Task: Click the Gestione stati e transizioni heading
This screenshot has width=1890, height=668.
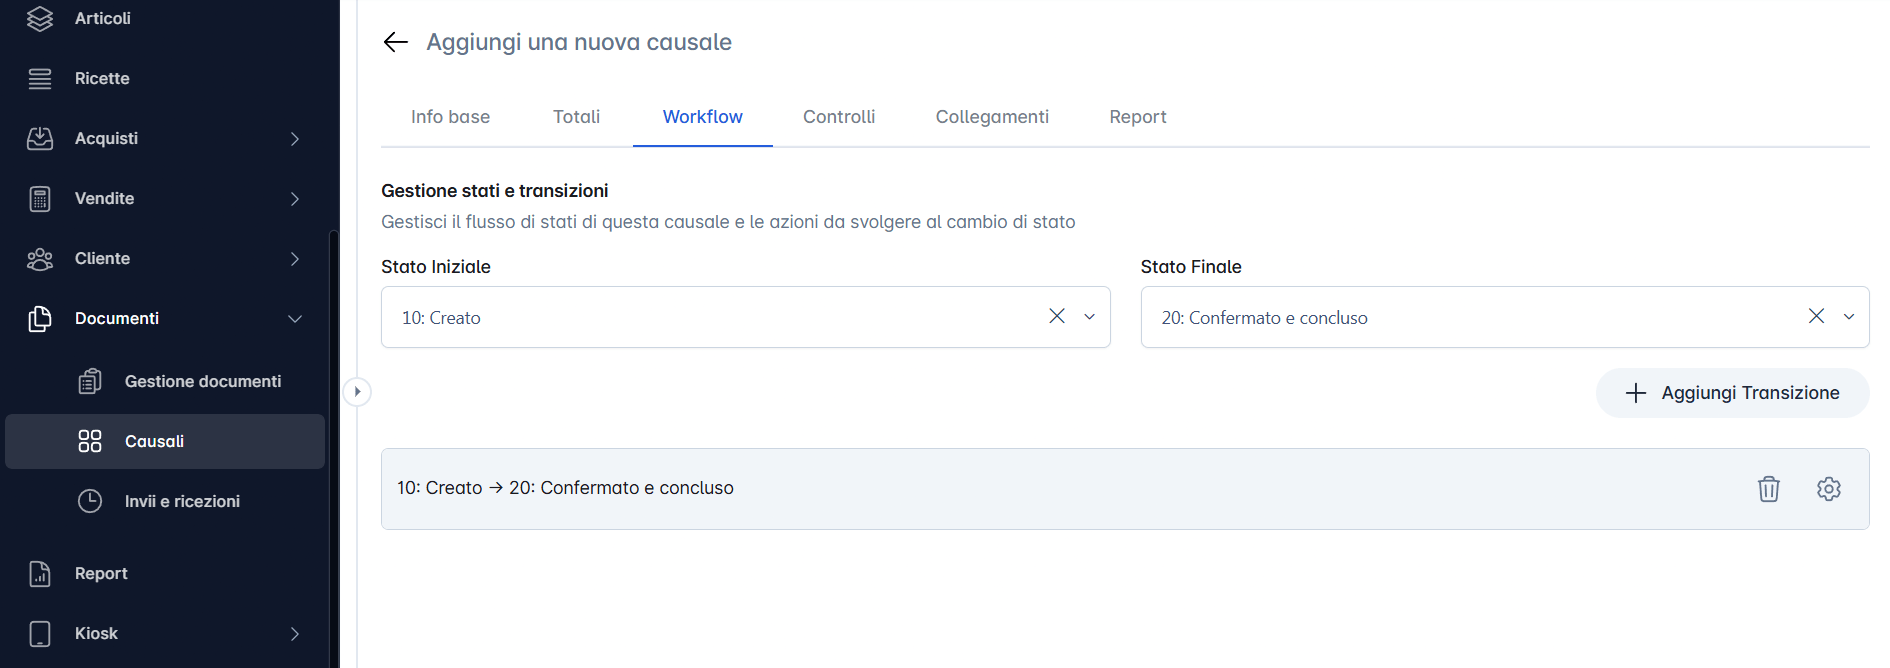Action: point(495,190)
